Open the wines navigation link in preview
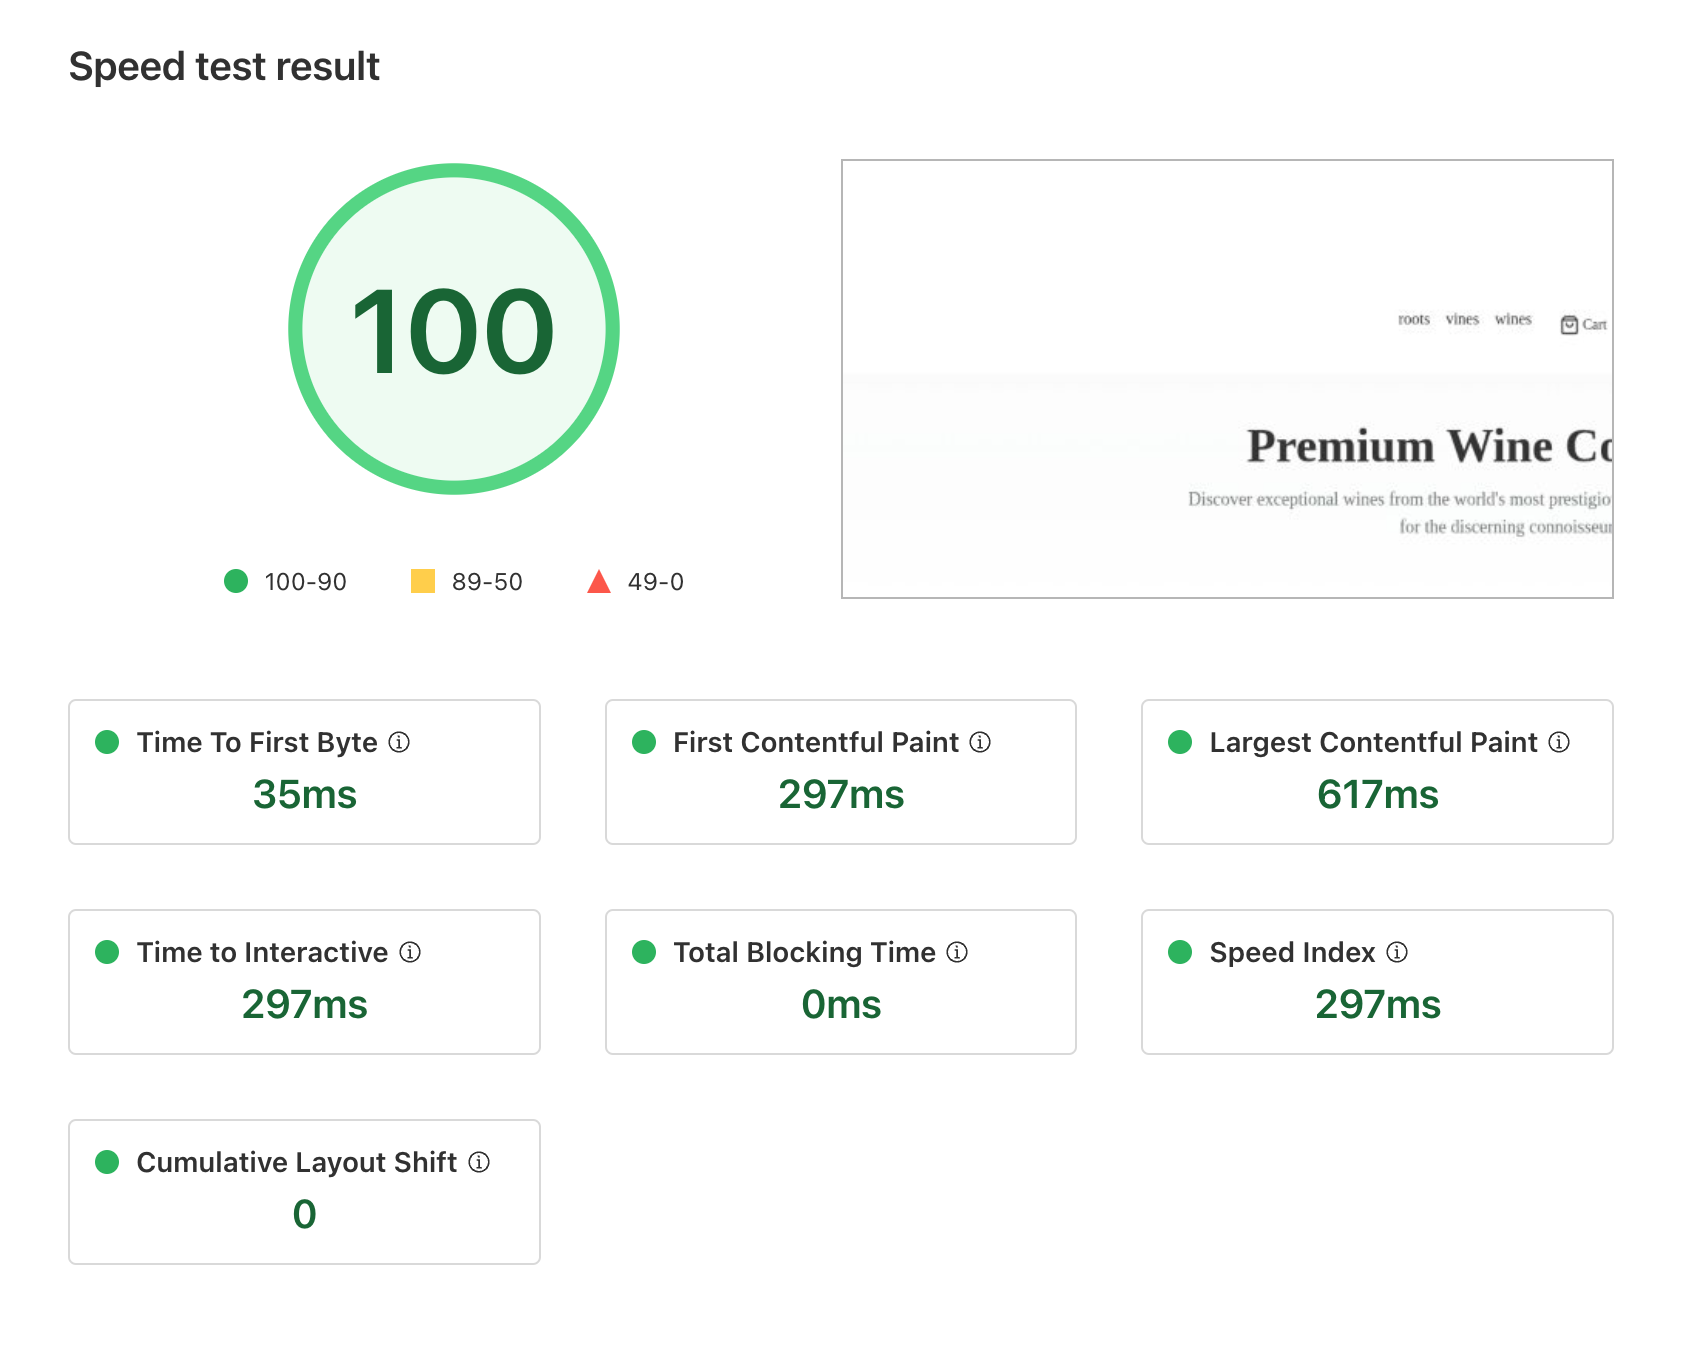Viewport: 1694px width, 1366px height. tap(1512, 320)
